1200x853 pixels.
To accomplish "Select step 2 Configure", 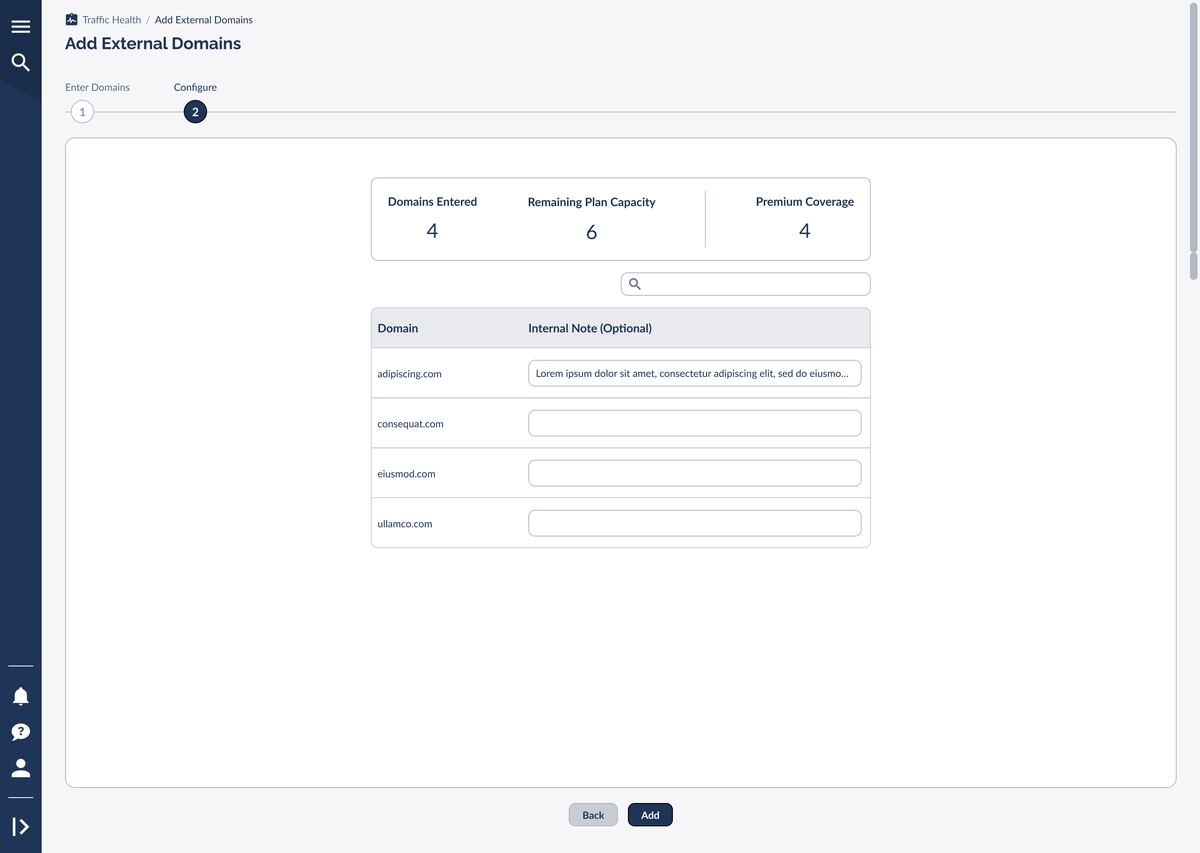I will pos(195,112).
